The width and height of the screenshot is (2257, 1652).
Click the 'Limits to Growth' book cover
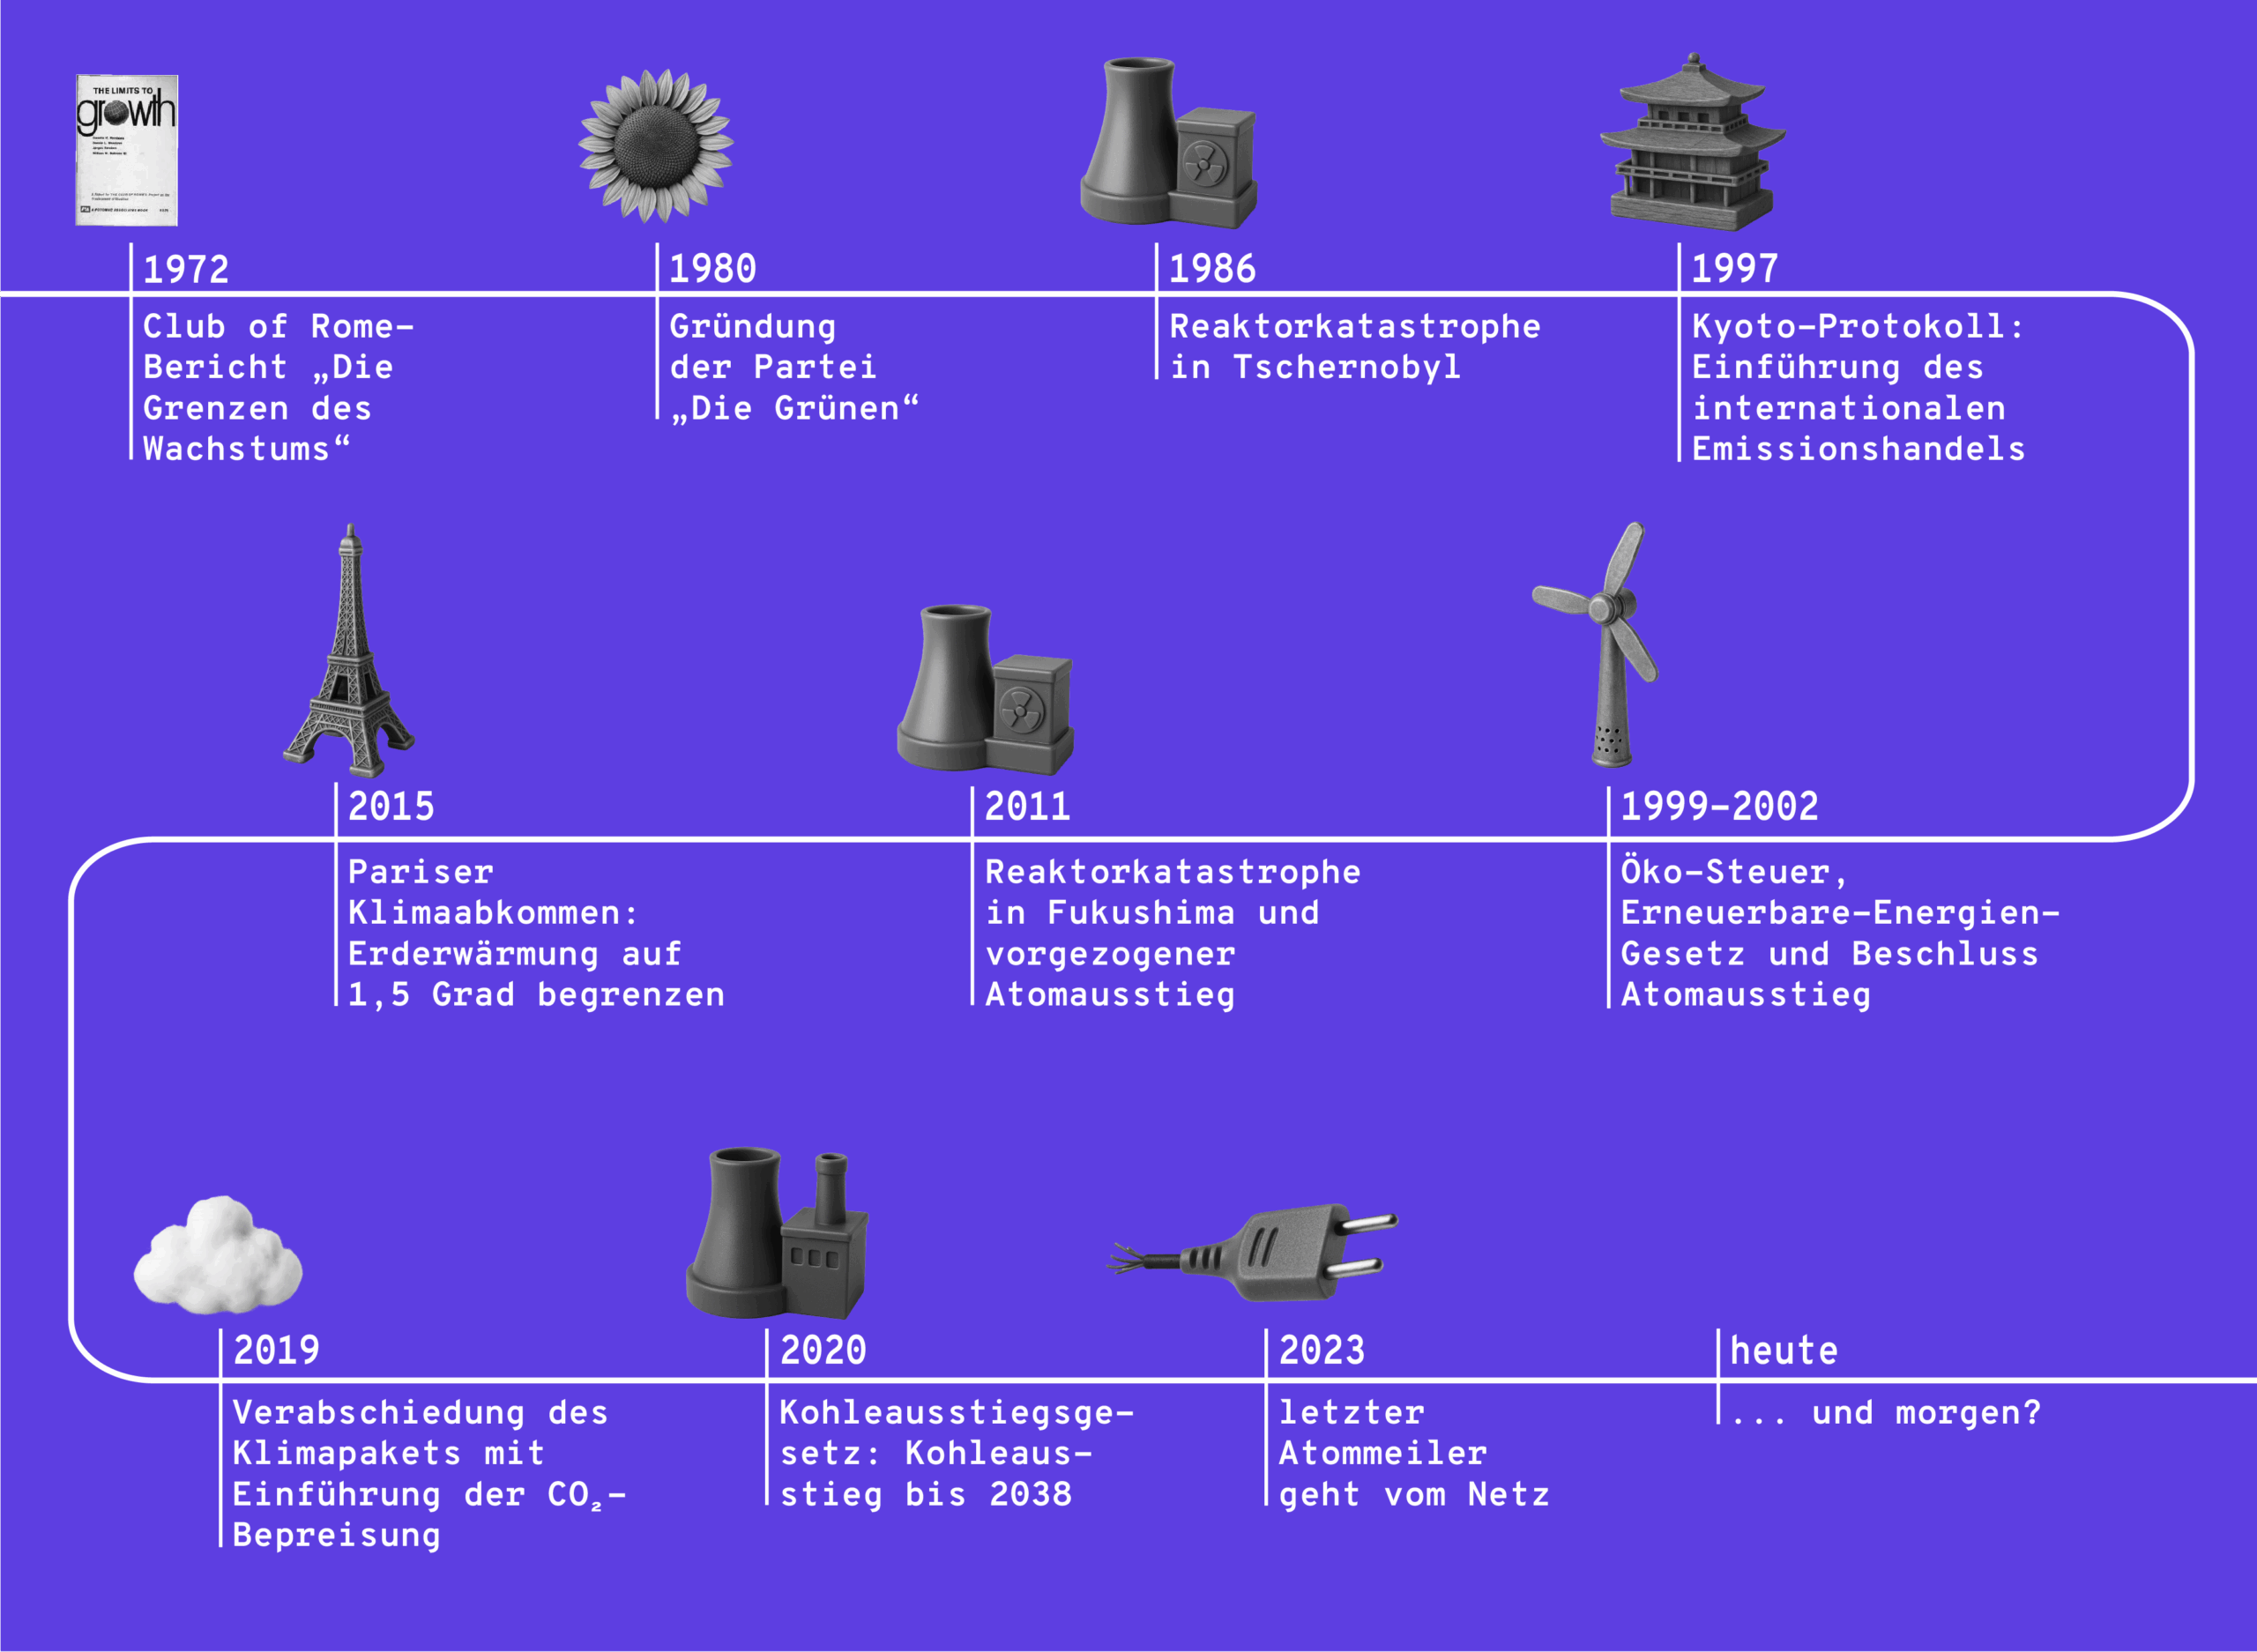(x=127, y=150)
